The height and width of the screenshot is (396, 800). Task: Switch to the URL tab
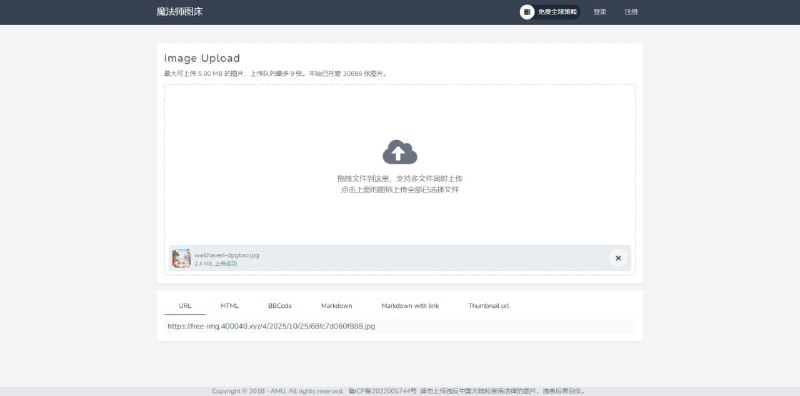tap(185, 306)
